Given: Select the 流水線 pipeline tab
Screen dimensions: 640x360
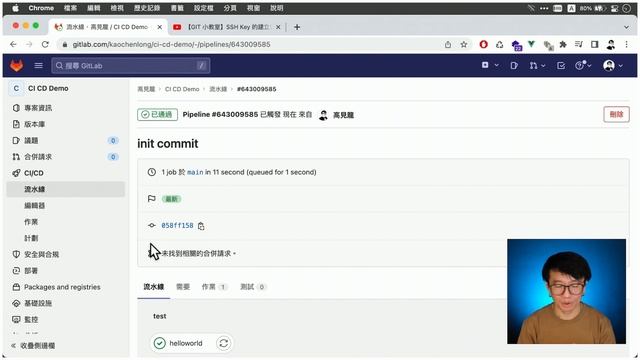Looking at the screenshot, I should click(153, 287).
